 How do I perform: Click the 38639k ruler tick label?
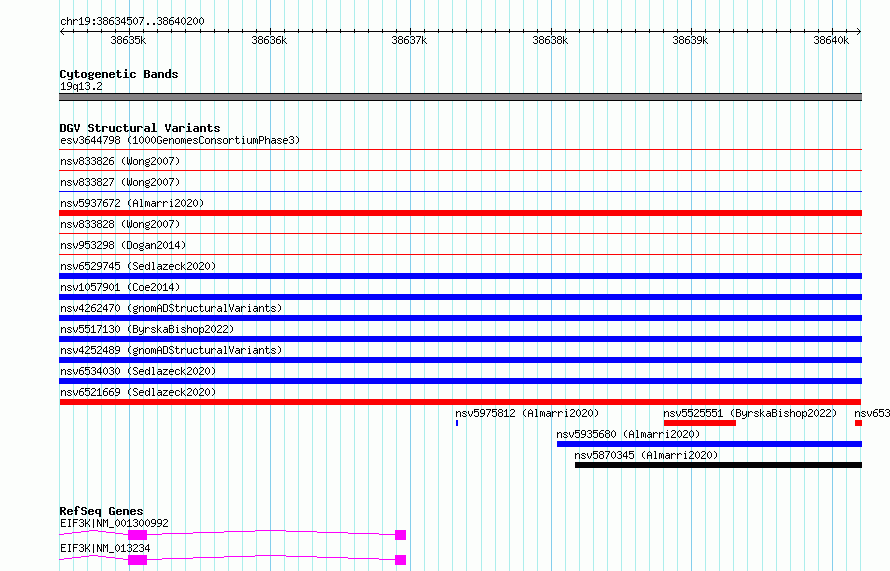tap(690, 40)
